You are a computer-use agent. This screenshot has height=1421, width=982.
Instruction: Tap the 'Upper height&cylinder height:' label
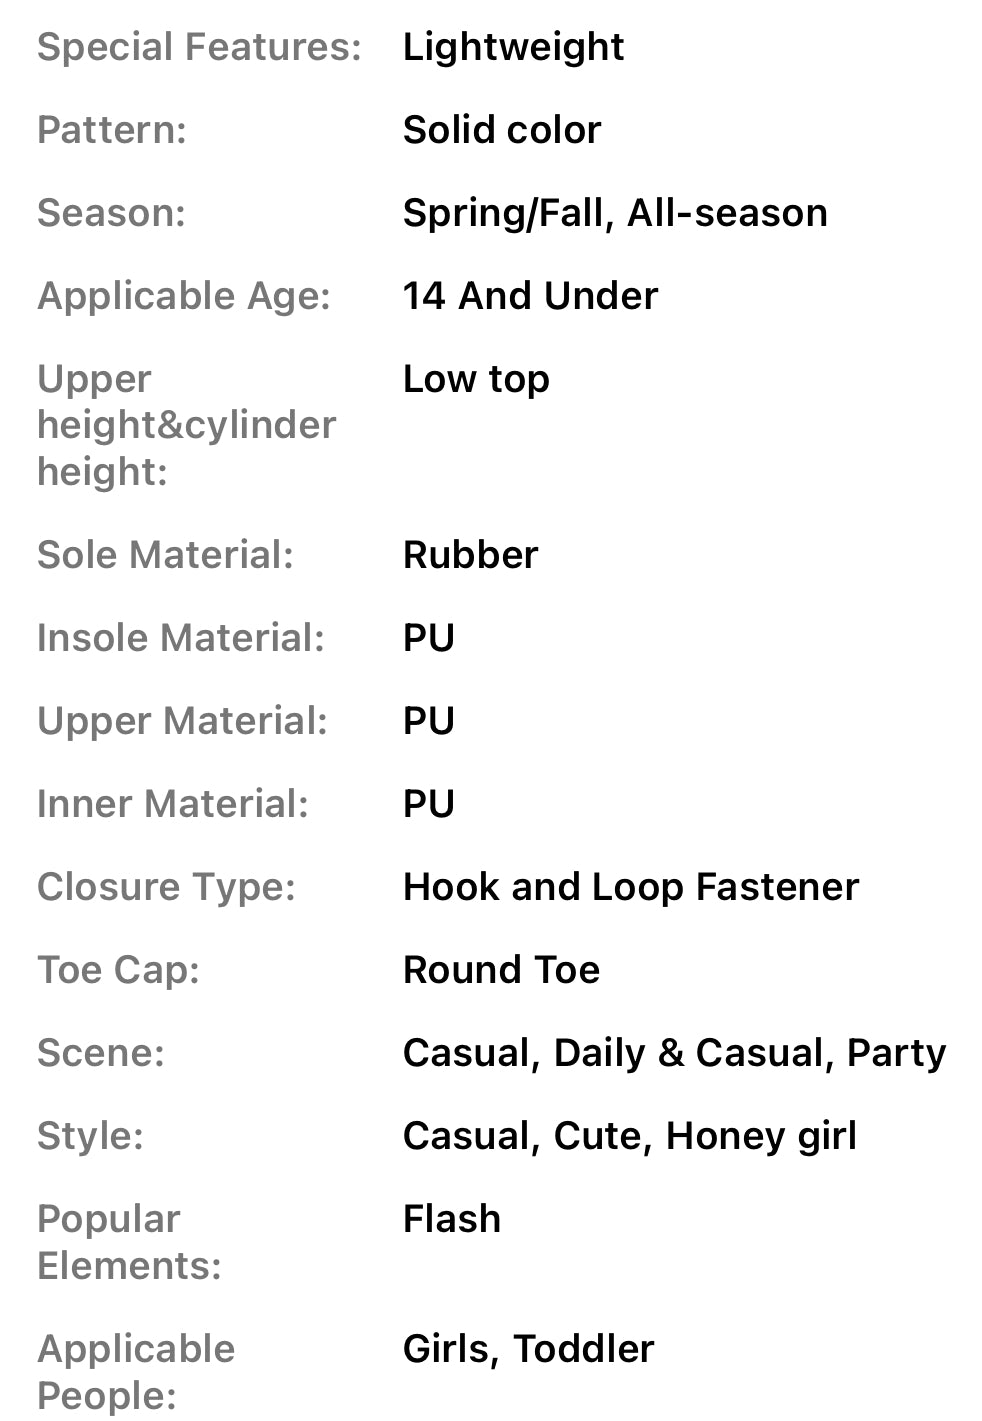pyautogui.click(x=186, y=425)
